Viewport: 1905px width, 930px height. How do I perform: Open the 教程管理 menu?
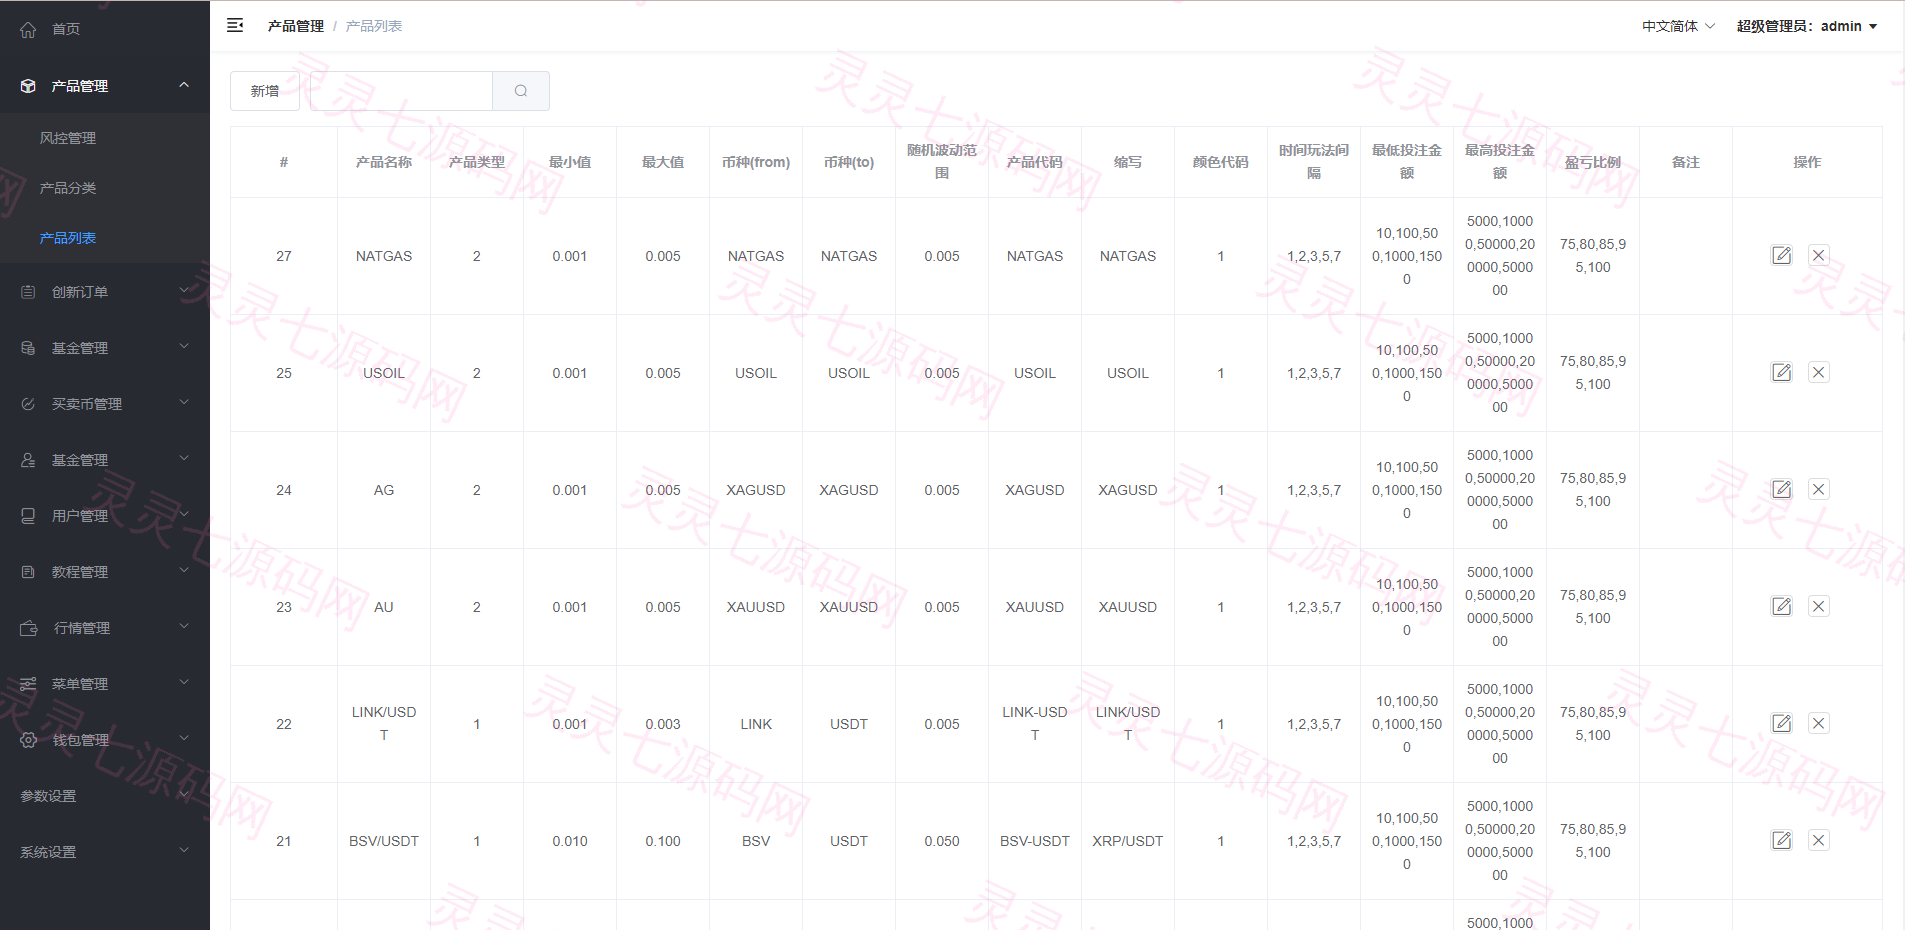pyautogui.click(x=105, y=572)
